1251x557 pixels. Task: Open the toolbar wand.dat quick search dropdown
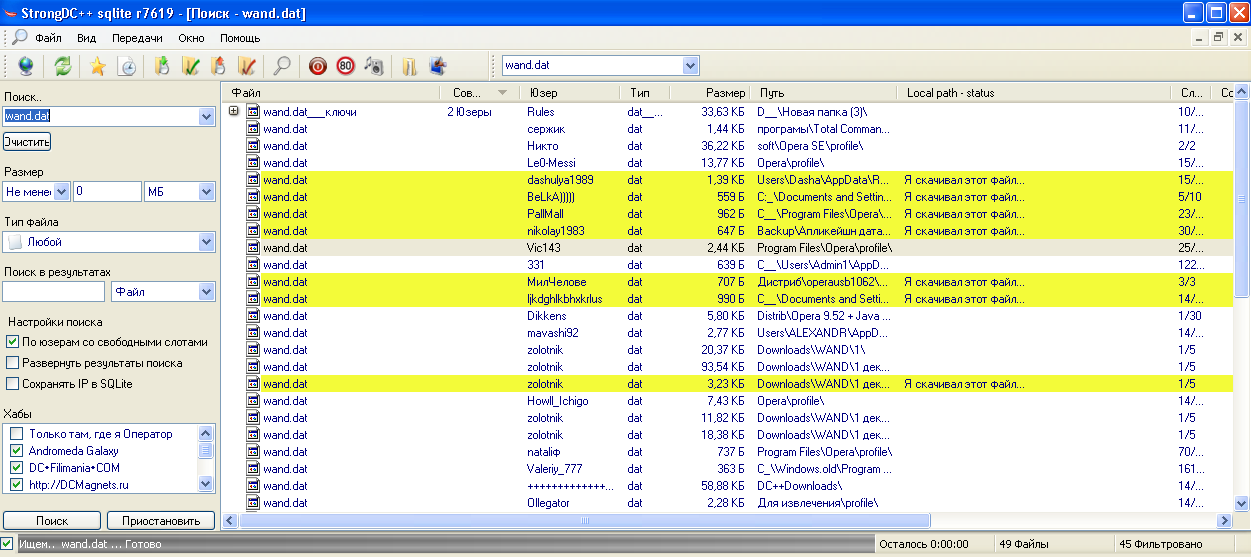point(691,65)
